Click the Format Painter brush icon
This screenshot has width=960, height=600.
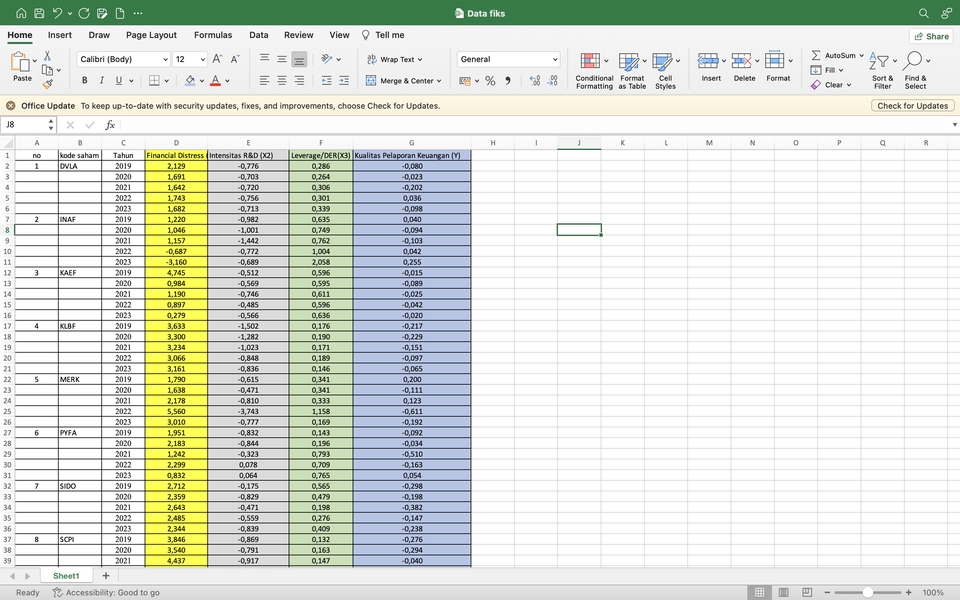pyautogui.click(x=47, y=85)
